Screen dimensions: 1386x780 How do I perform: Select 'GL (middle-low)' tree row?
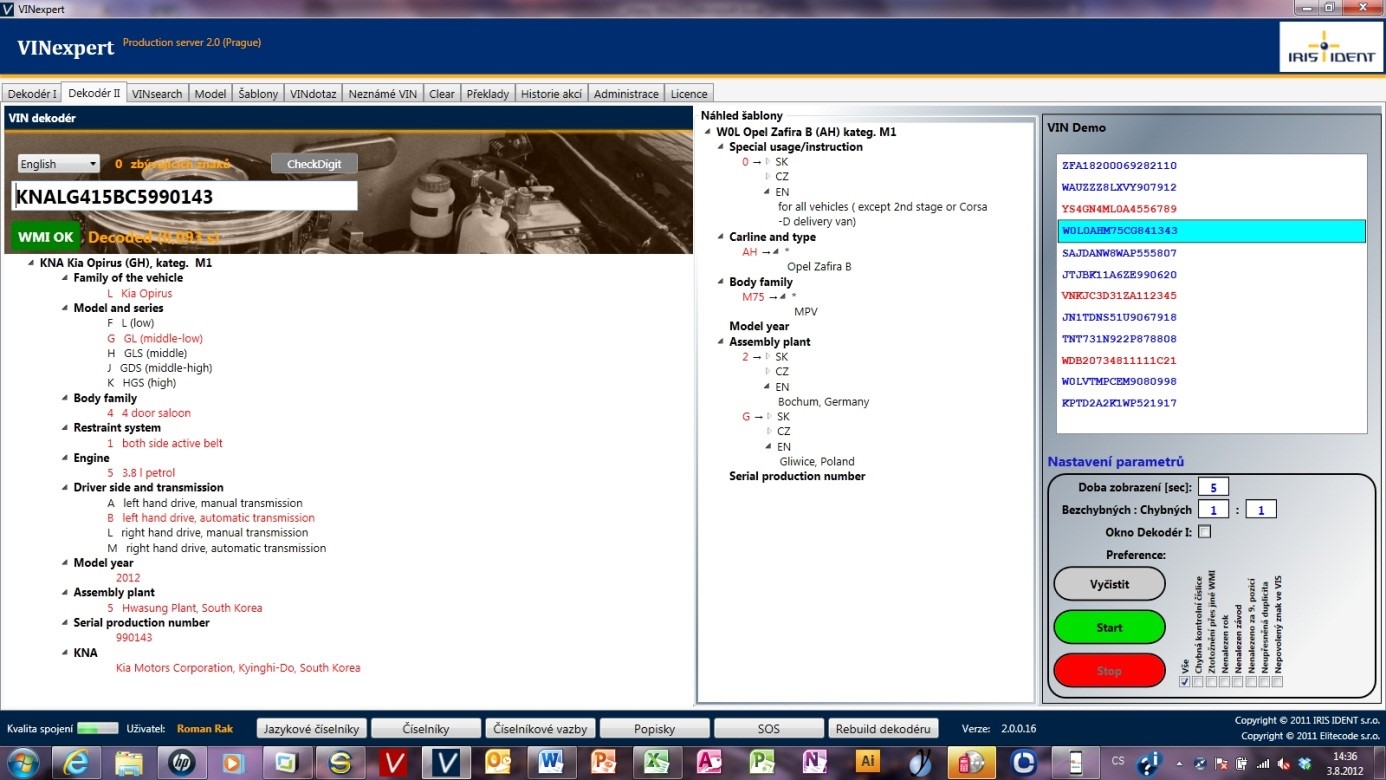click(155, 338)
